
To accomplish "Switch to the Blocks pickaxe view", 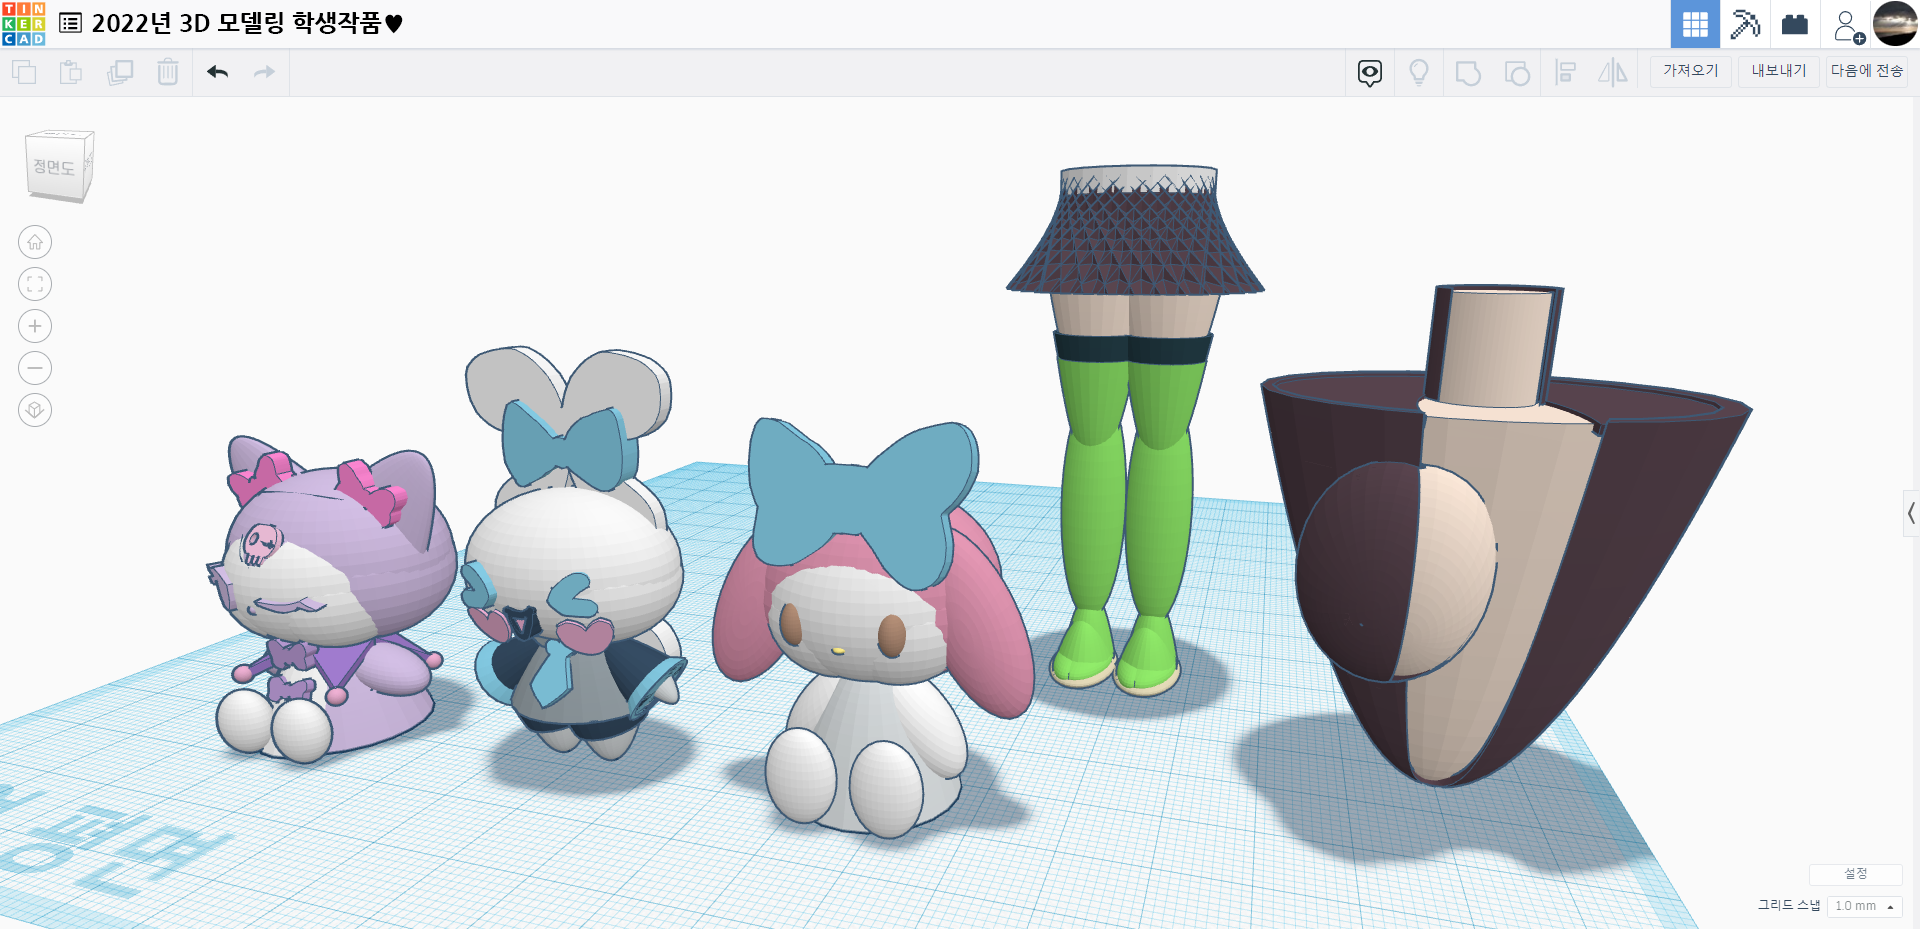I will point(1745,24).
